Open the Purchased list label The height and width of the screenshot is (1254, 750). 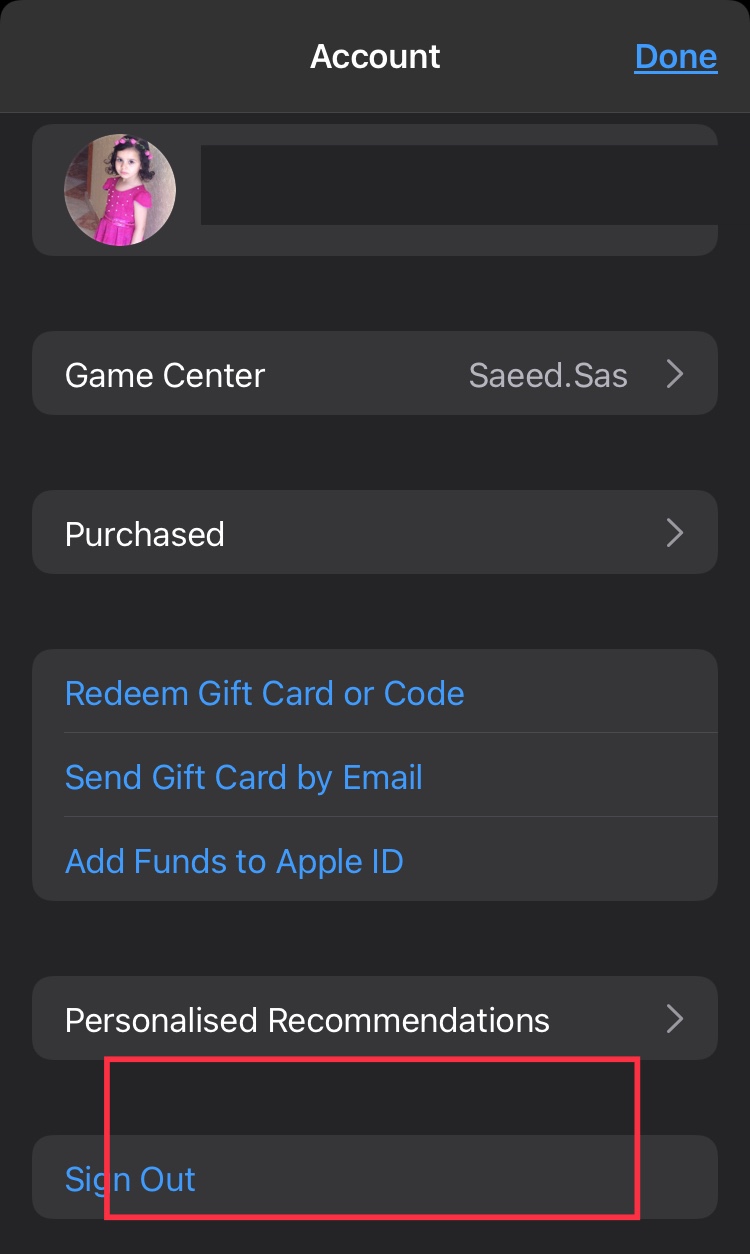click(145, 534)
